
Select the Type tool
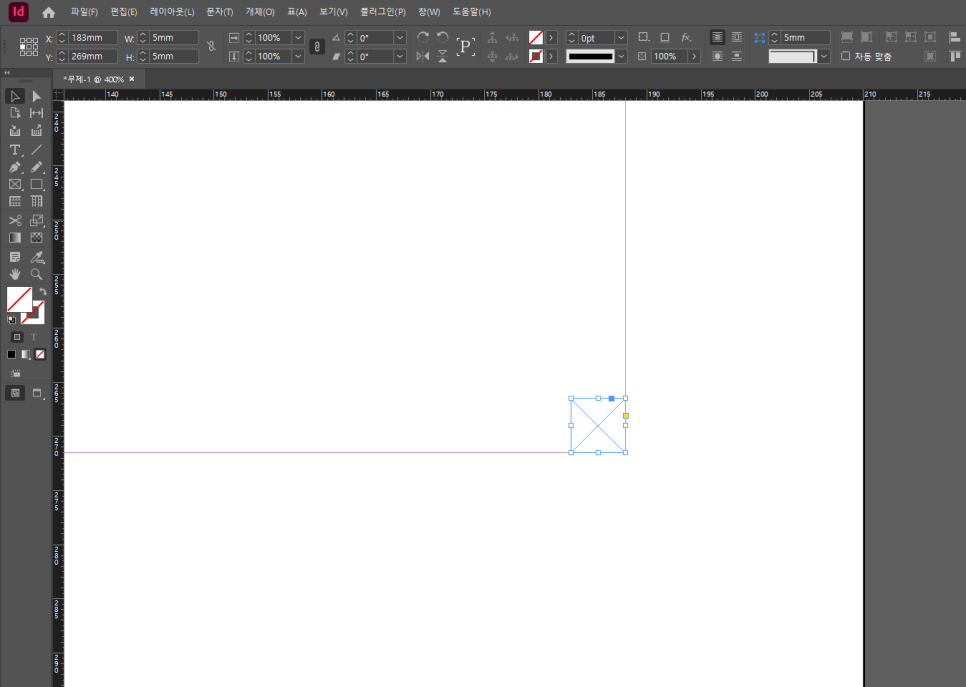[15, 150]
